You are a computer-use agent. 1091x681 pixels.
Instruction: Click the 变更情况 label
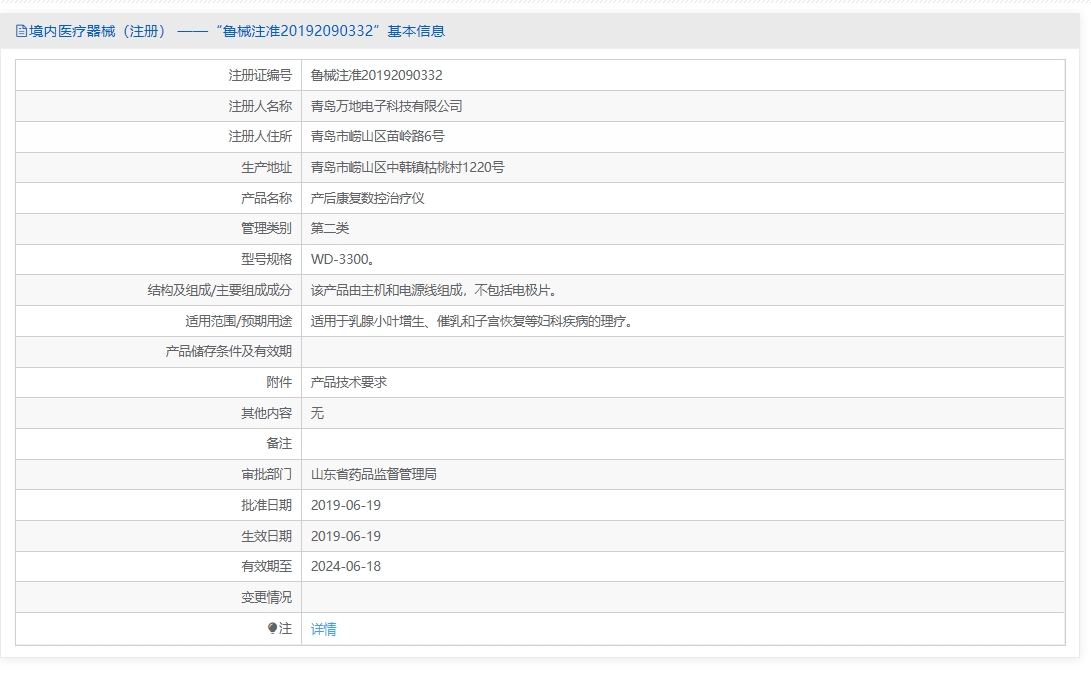(266, 598)
